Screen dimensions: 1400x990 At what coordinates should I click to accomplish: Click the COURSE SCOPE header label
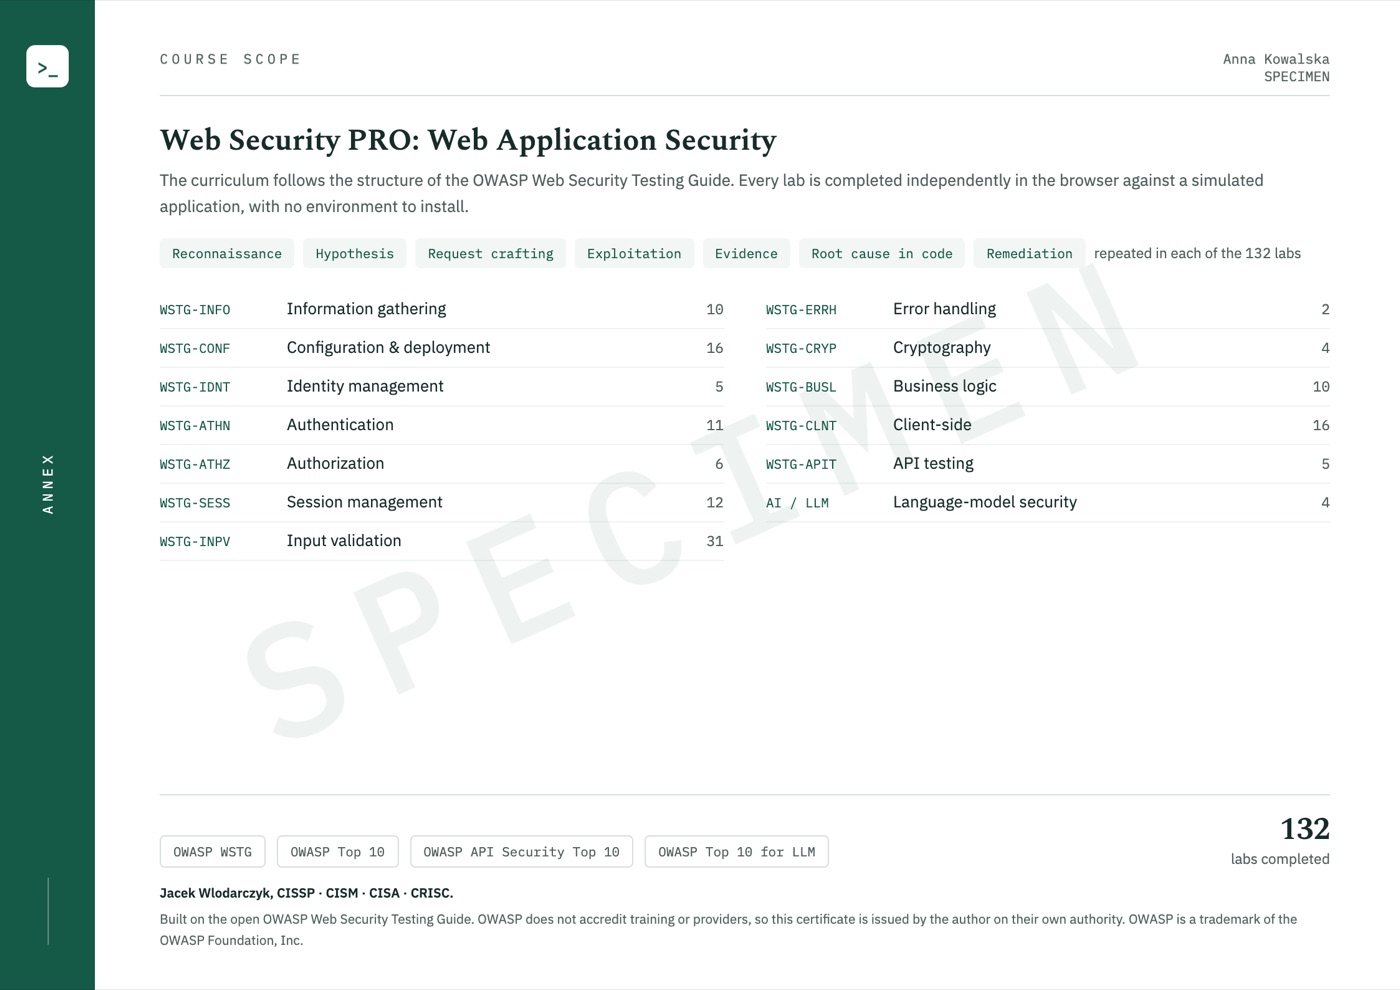tap(231, 59)
